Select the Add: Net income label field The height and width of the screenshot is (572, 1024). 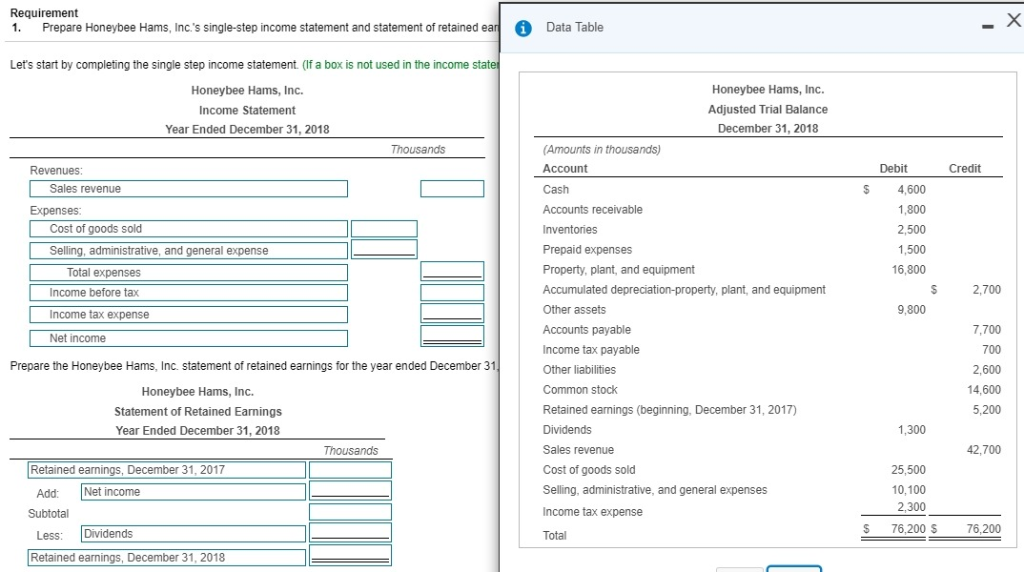tap(193, 492)
